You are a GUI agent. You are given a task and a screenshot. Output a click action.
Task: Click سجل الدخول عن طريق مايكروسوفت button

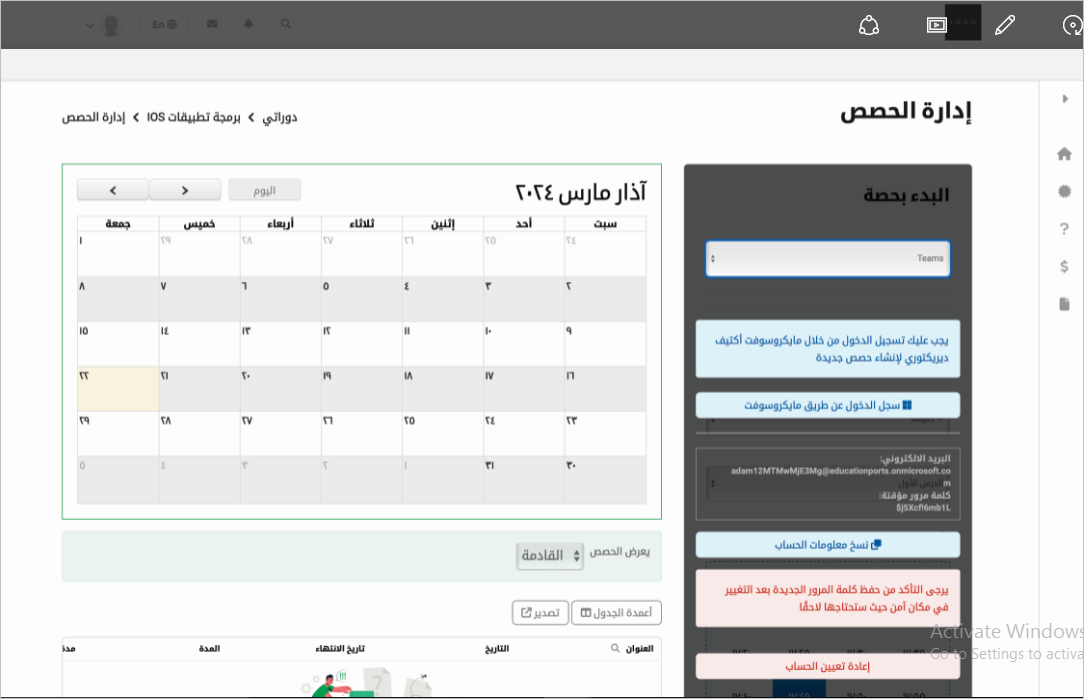827,405
